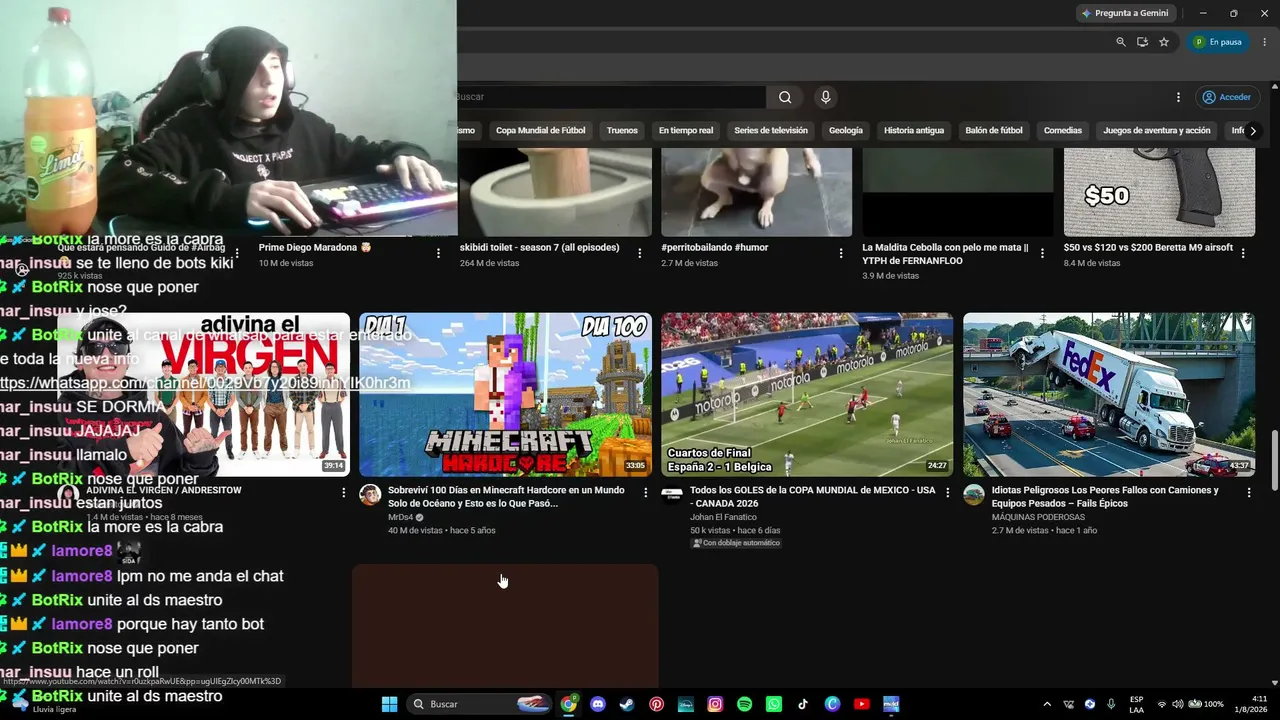The width and height of the screenshot is (1280, 720).
Task: Open 'Todos los GOLES de la COPA MUNDIAL' title
Action: 813,497
